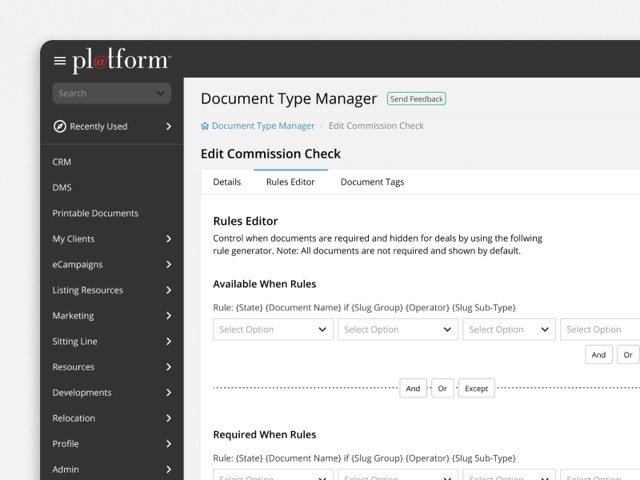Click the Edit Commission Check heading
This screenshot has height=480, width=640.
tap(271, 154)
